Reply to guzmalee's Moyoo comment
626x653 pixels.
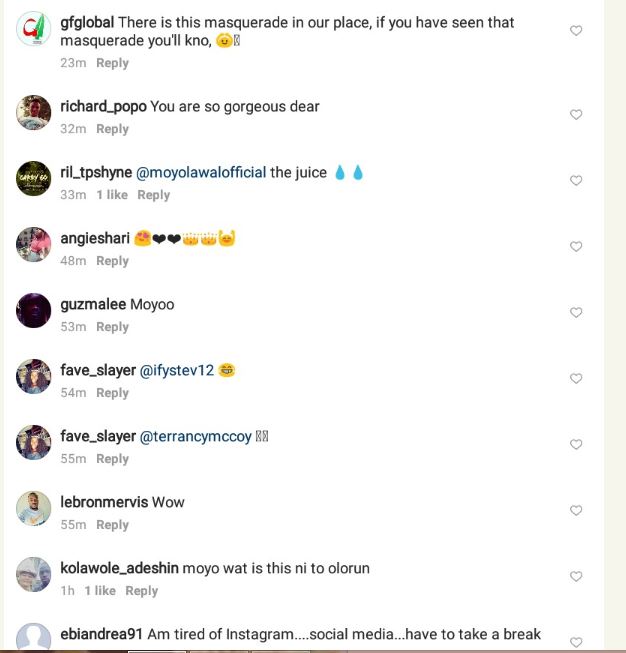click(x=112, y=327)
